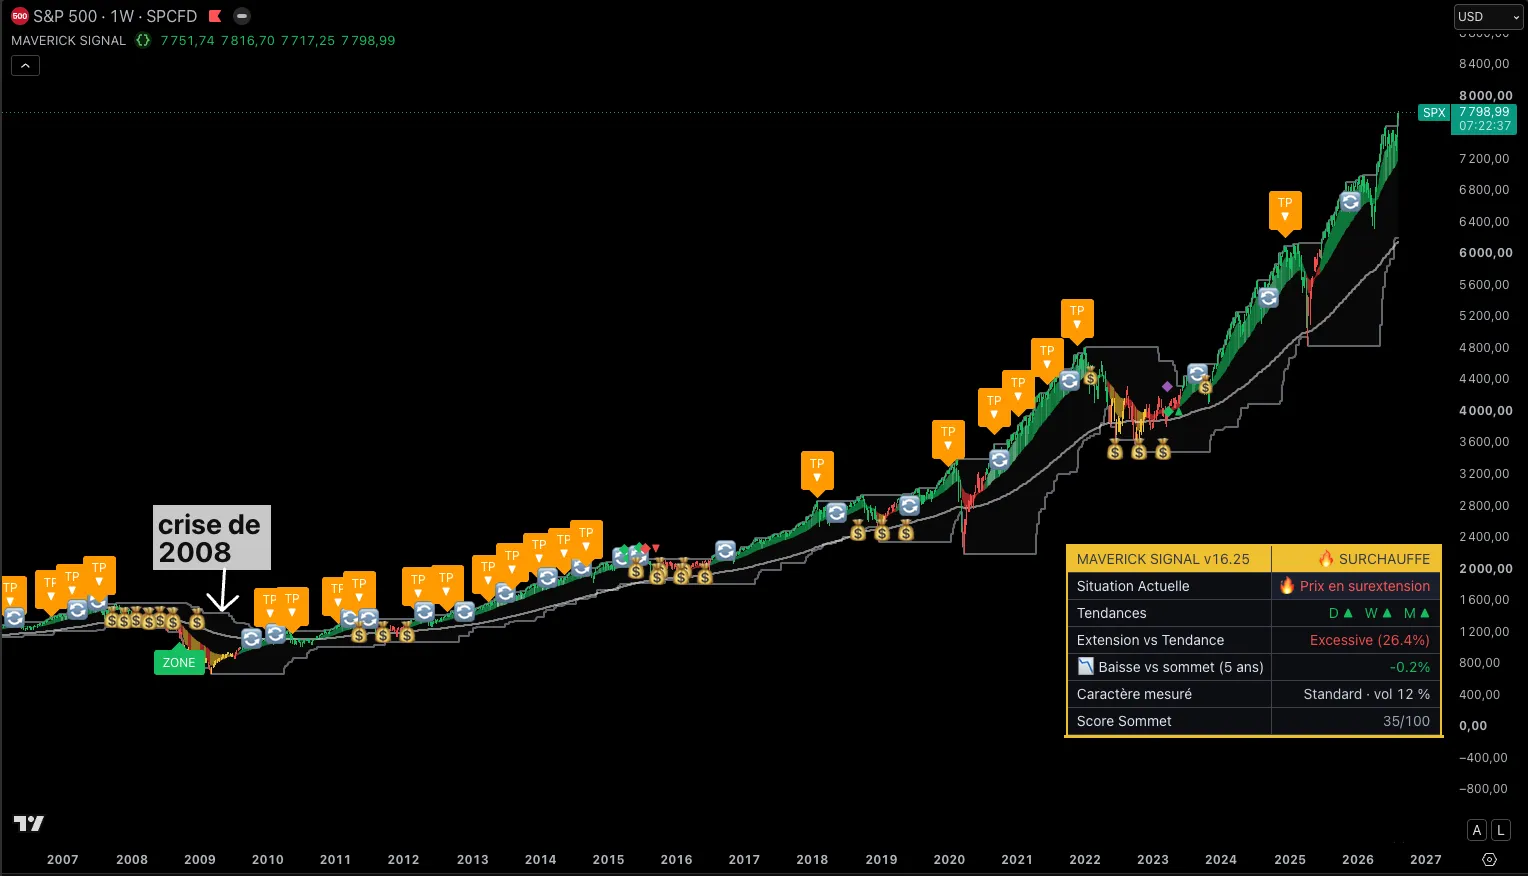
Task: Click the 6 000,00 price axis label
Action: click(x=1486, y=252)
